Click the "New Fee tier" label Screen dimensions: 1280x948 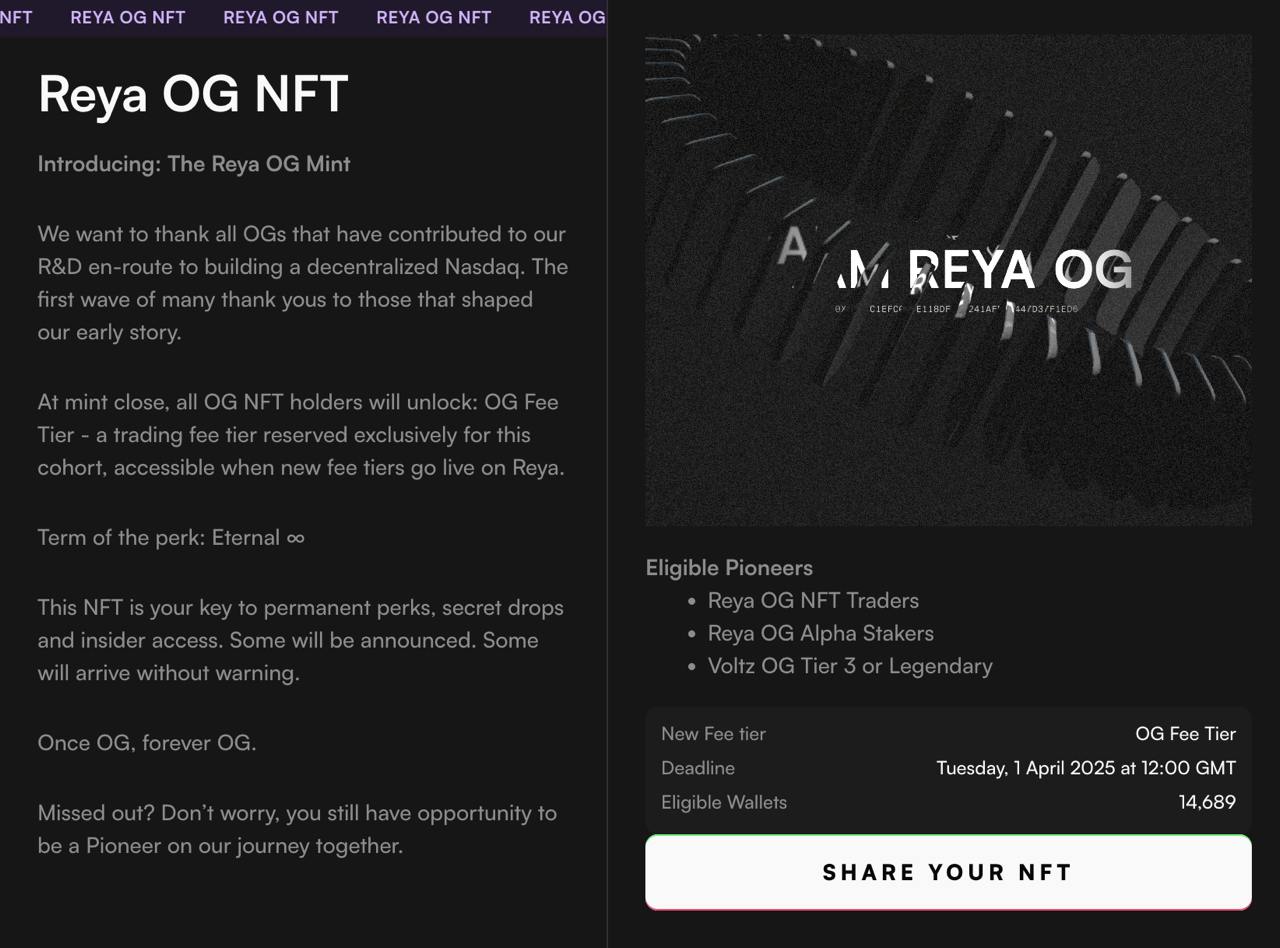(x=713, y=734)
